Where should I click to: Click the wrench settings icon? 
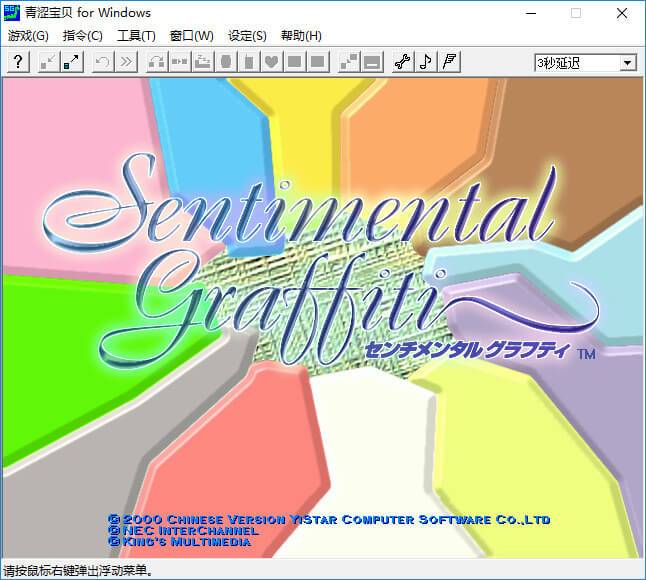coord(402,62)
